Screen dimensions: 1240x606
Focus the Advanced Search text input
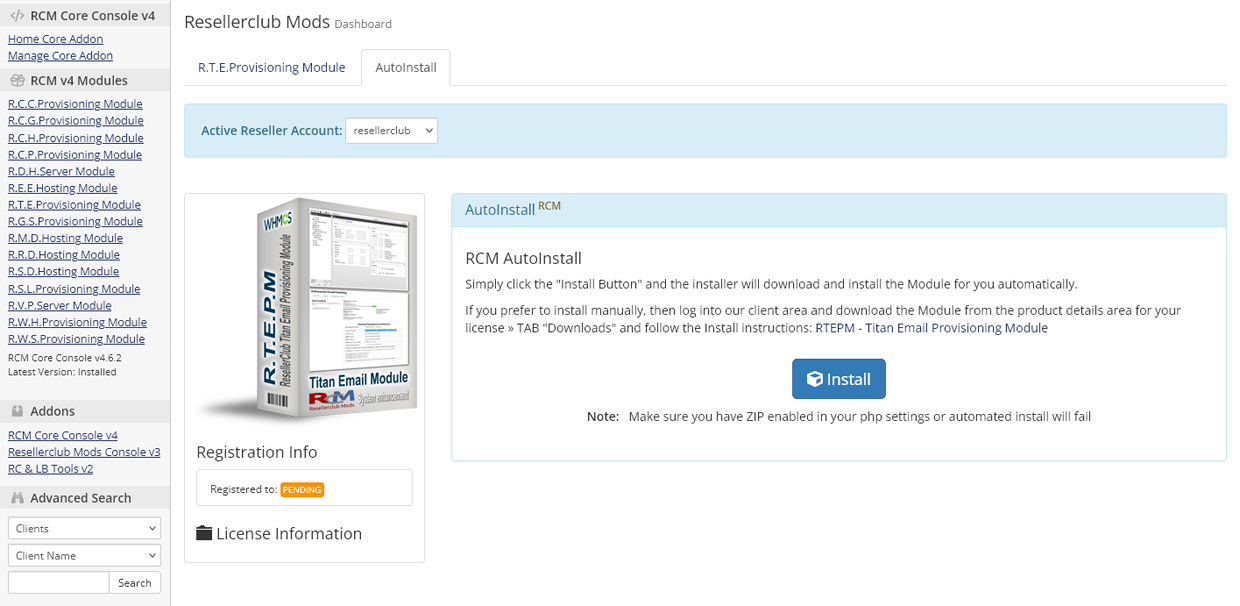tap(58, 582)
